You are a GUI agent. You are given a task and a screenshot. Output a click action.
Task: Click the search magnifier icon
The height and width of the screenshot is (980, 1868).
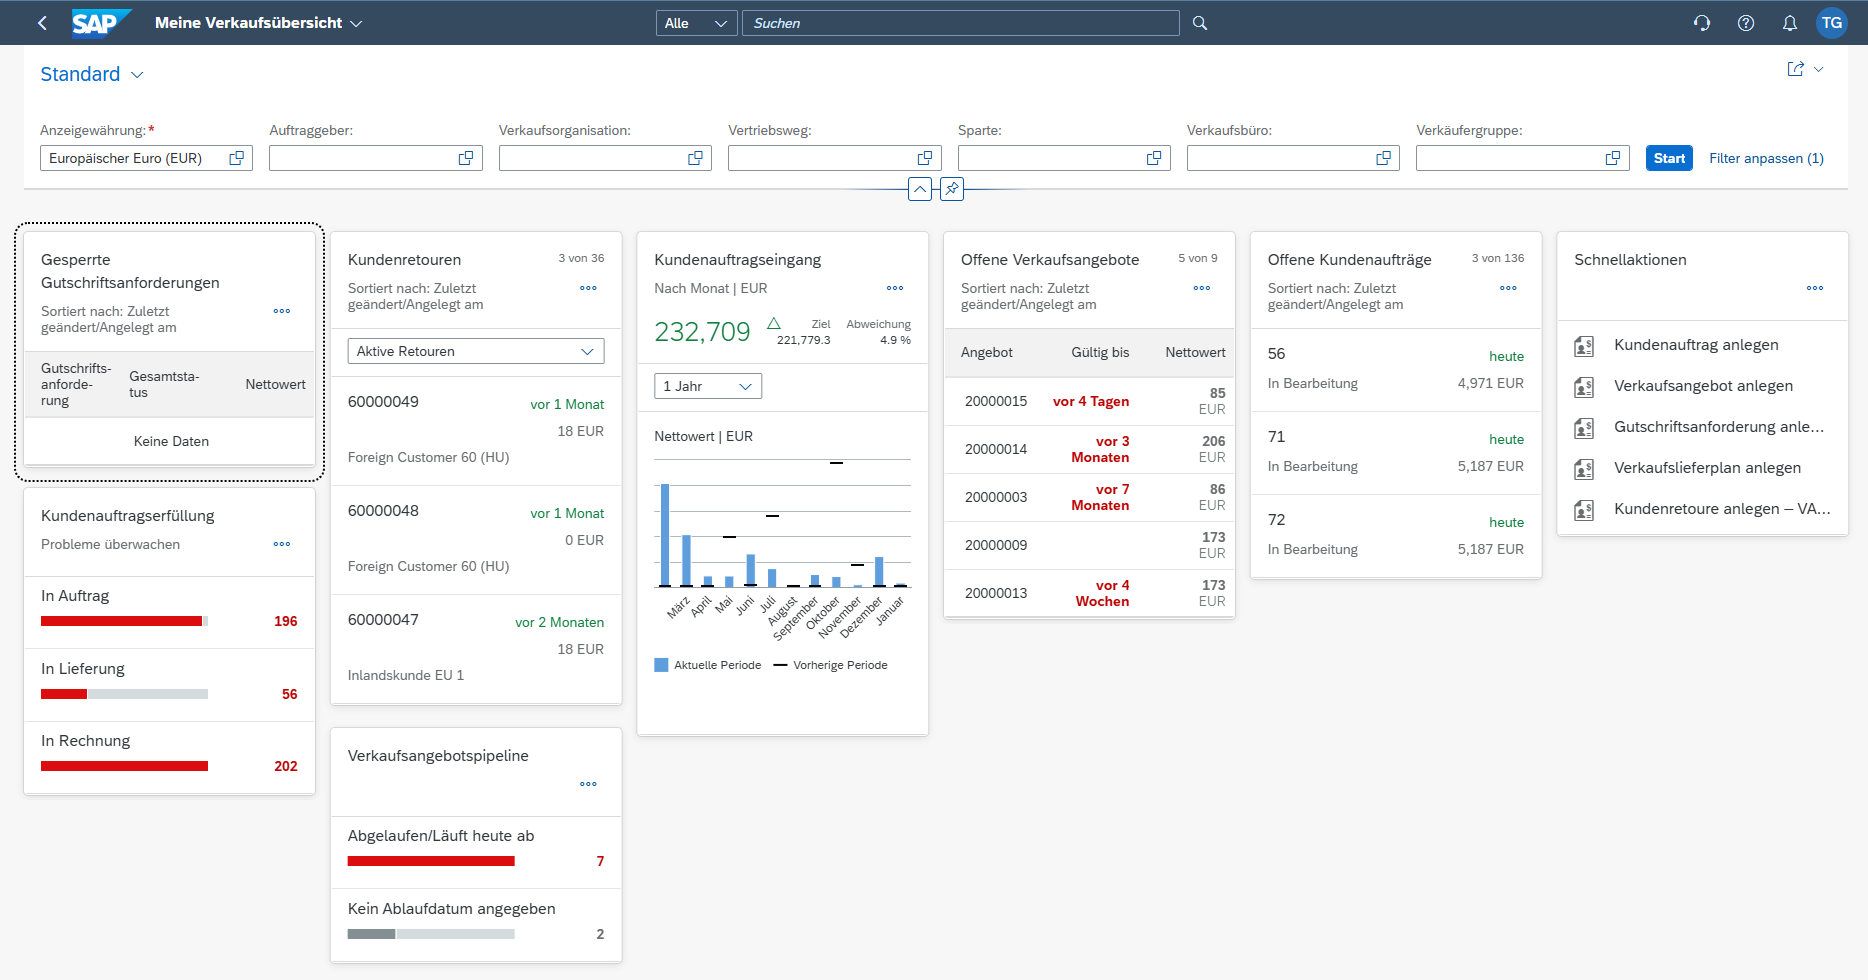pyautogui.click(x=1199, y=22)
